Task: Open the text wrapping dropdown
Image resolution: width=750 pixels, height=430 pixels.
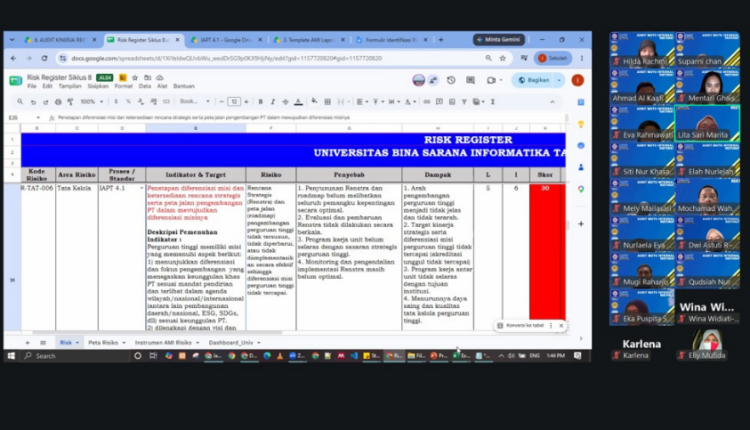Action: pyautogui.click(x=394, y=102)
